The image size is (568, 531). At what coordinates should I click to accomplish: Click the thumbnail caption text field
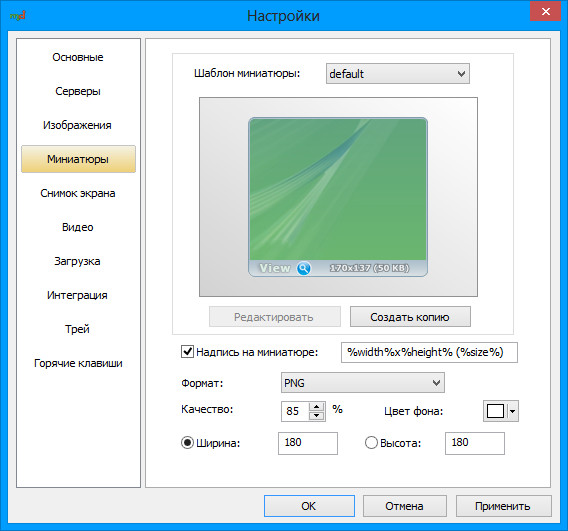[x=429, y=352]
